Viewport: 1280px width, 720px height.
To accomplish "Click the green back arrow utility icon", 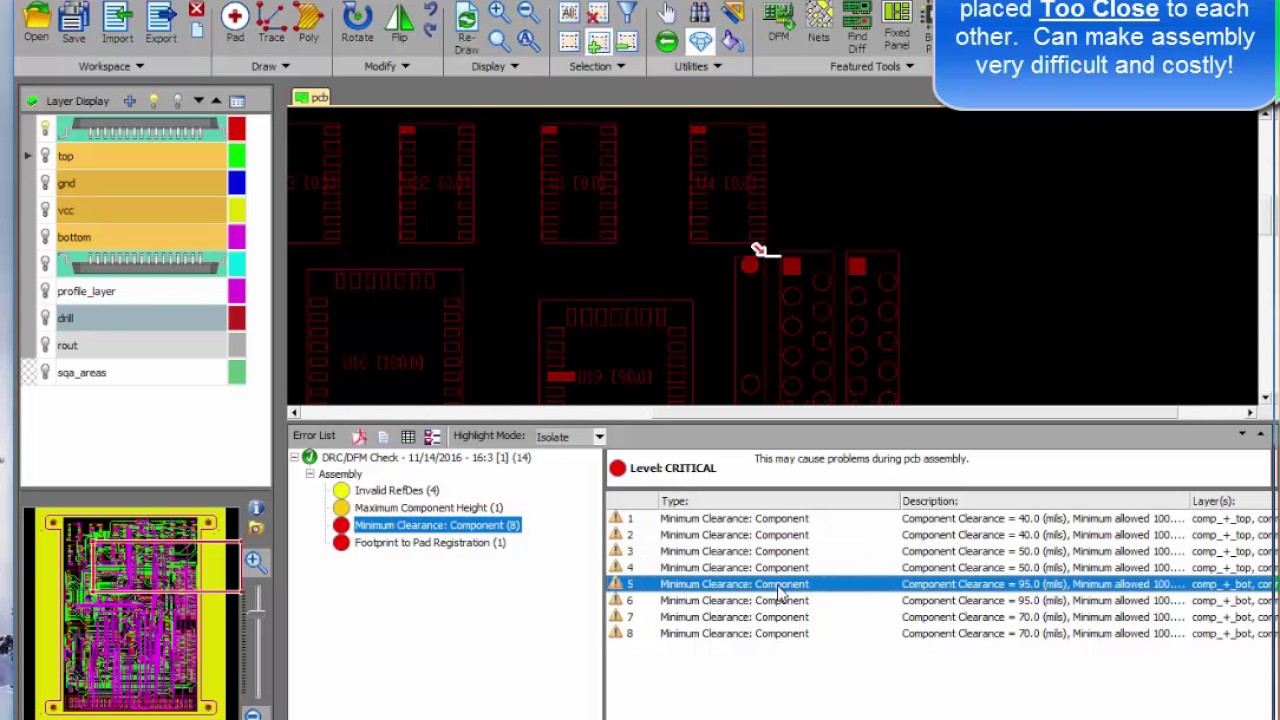I will (667, 41).
